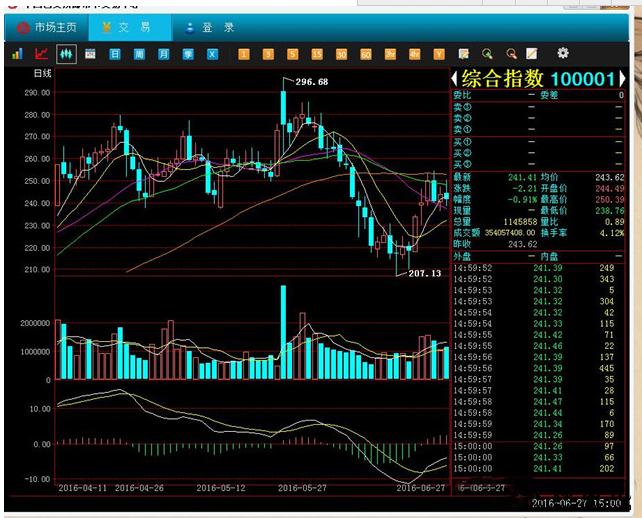Select change value -2.21
The width and height of the screenshot is (642, 518).
click(524, 188)
